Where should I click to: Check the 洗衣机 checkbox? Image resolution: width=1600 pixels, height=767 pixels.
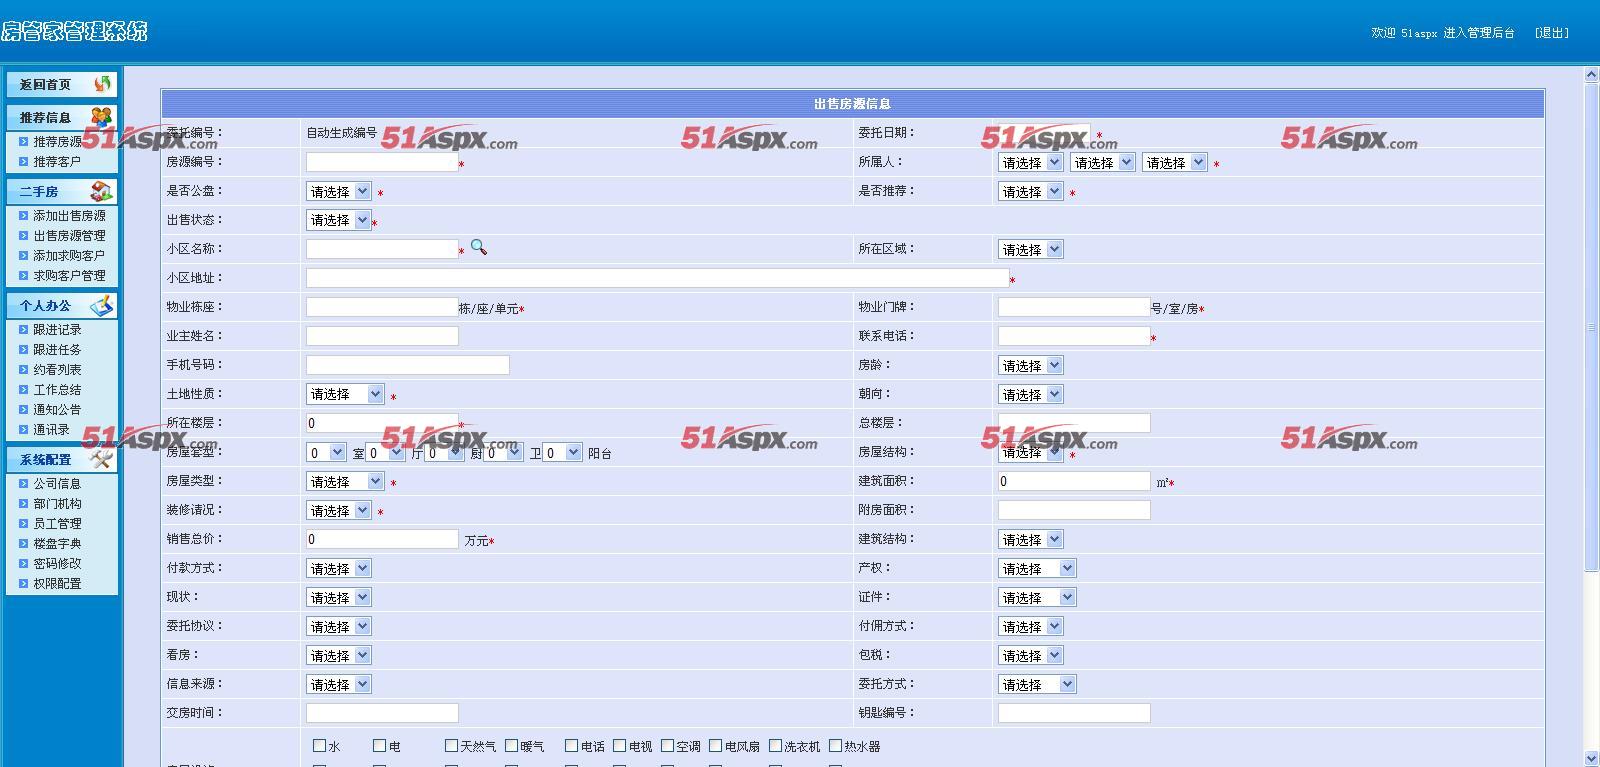(776, 745)
